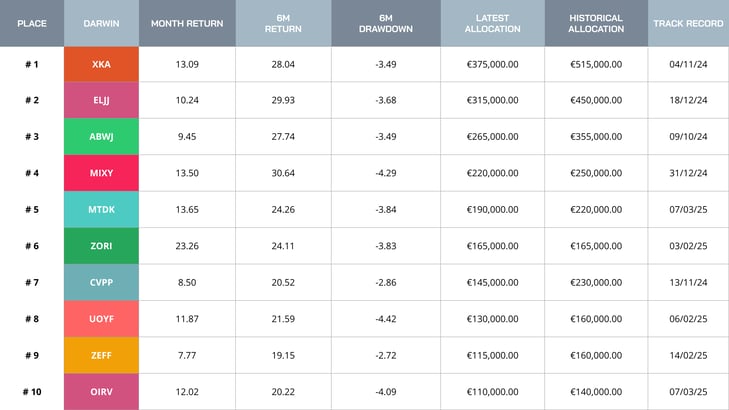
Task: Sort by 6M Return column header
Action: (283, 23)
